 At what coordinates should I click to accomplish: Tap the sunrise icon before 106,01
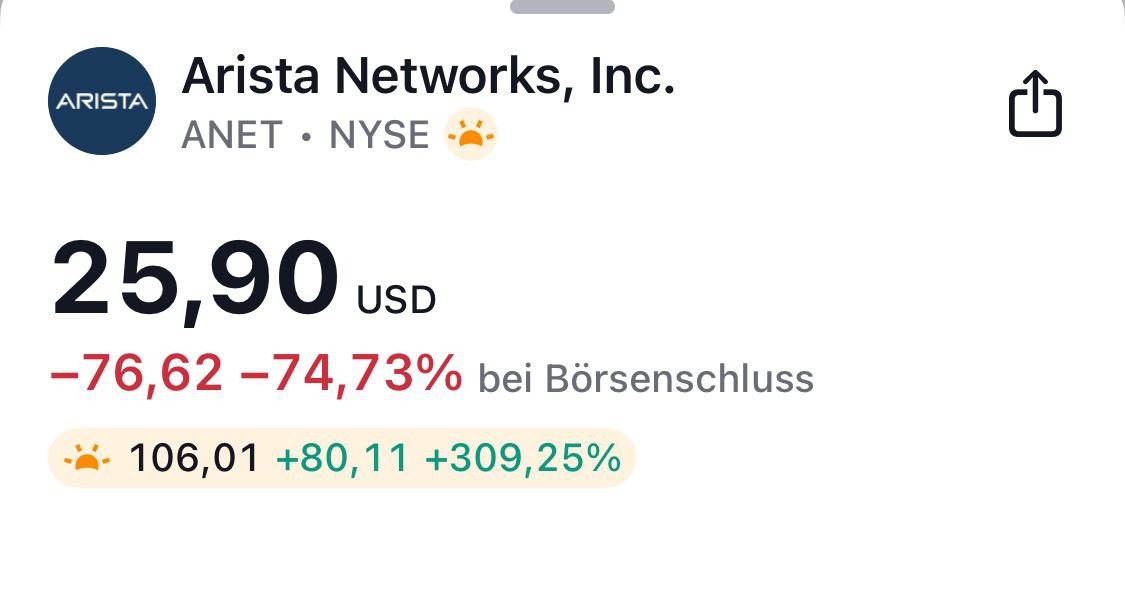click(86, 459)
